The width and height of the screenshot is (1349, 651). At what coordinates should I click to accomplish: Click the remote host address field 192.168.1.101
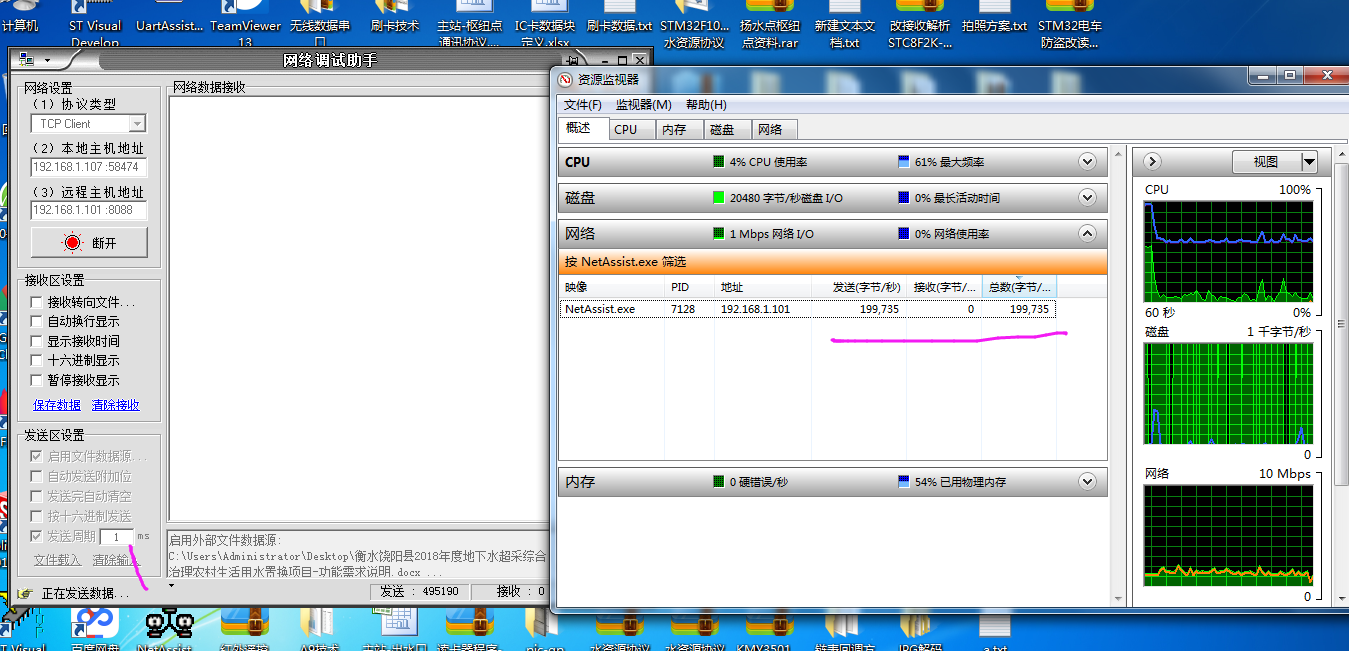tap(89, 211)
